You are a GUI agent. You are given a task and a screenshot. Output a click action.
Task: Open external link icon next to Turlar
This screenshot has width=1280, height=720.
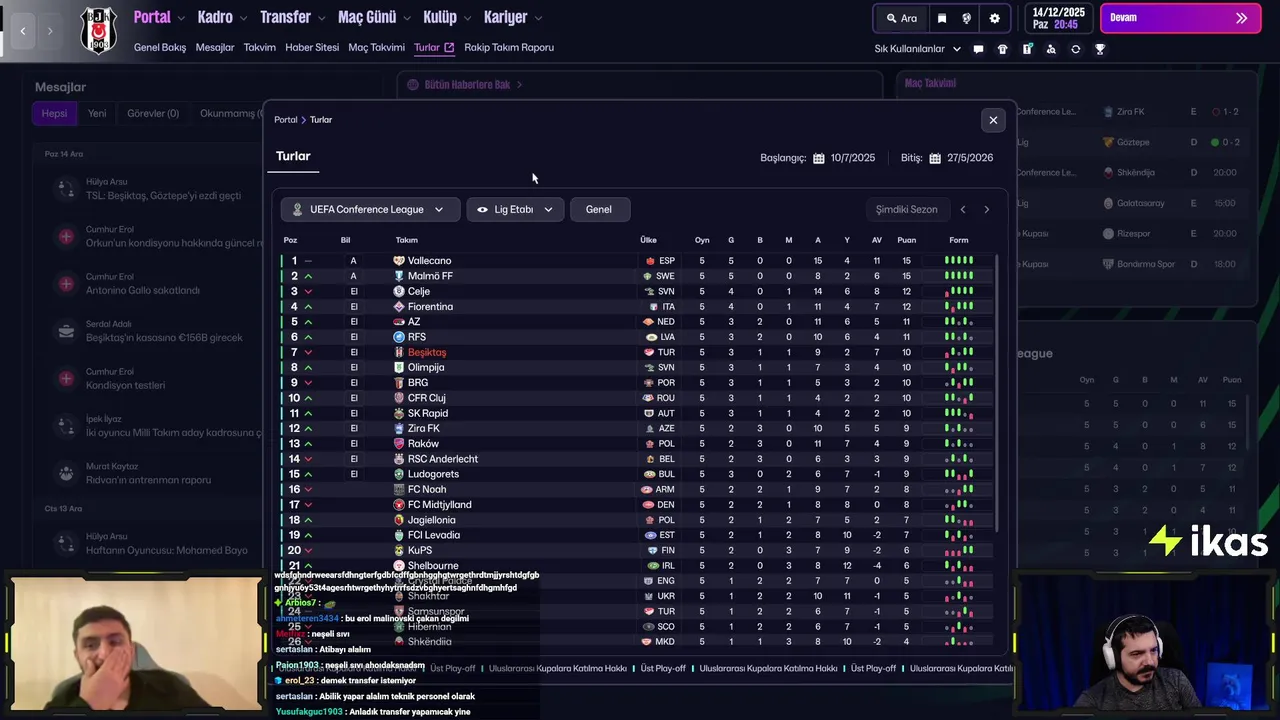click(449, 47)
